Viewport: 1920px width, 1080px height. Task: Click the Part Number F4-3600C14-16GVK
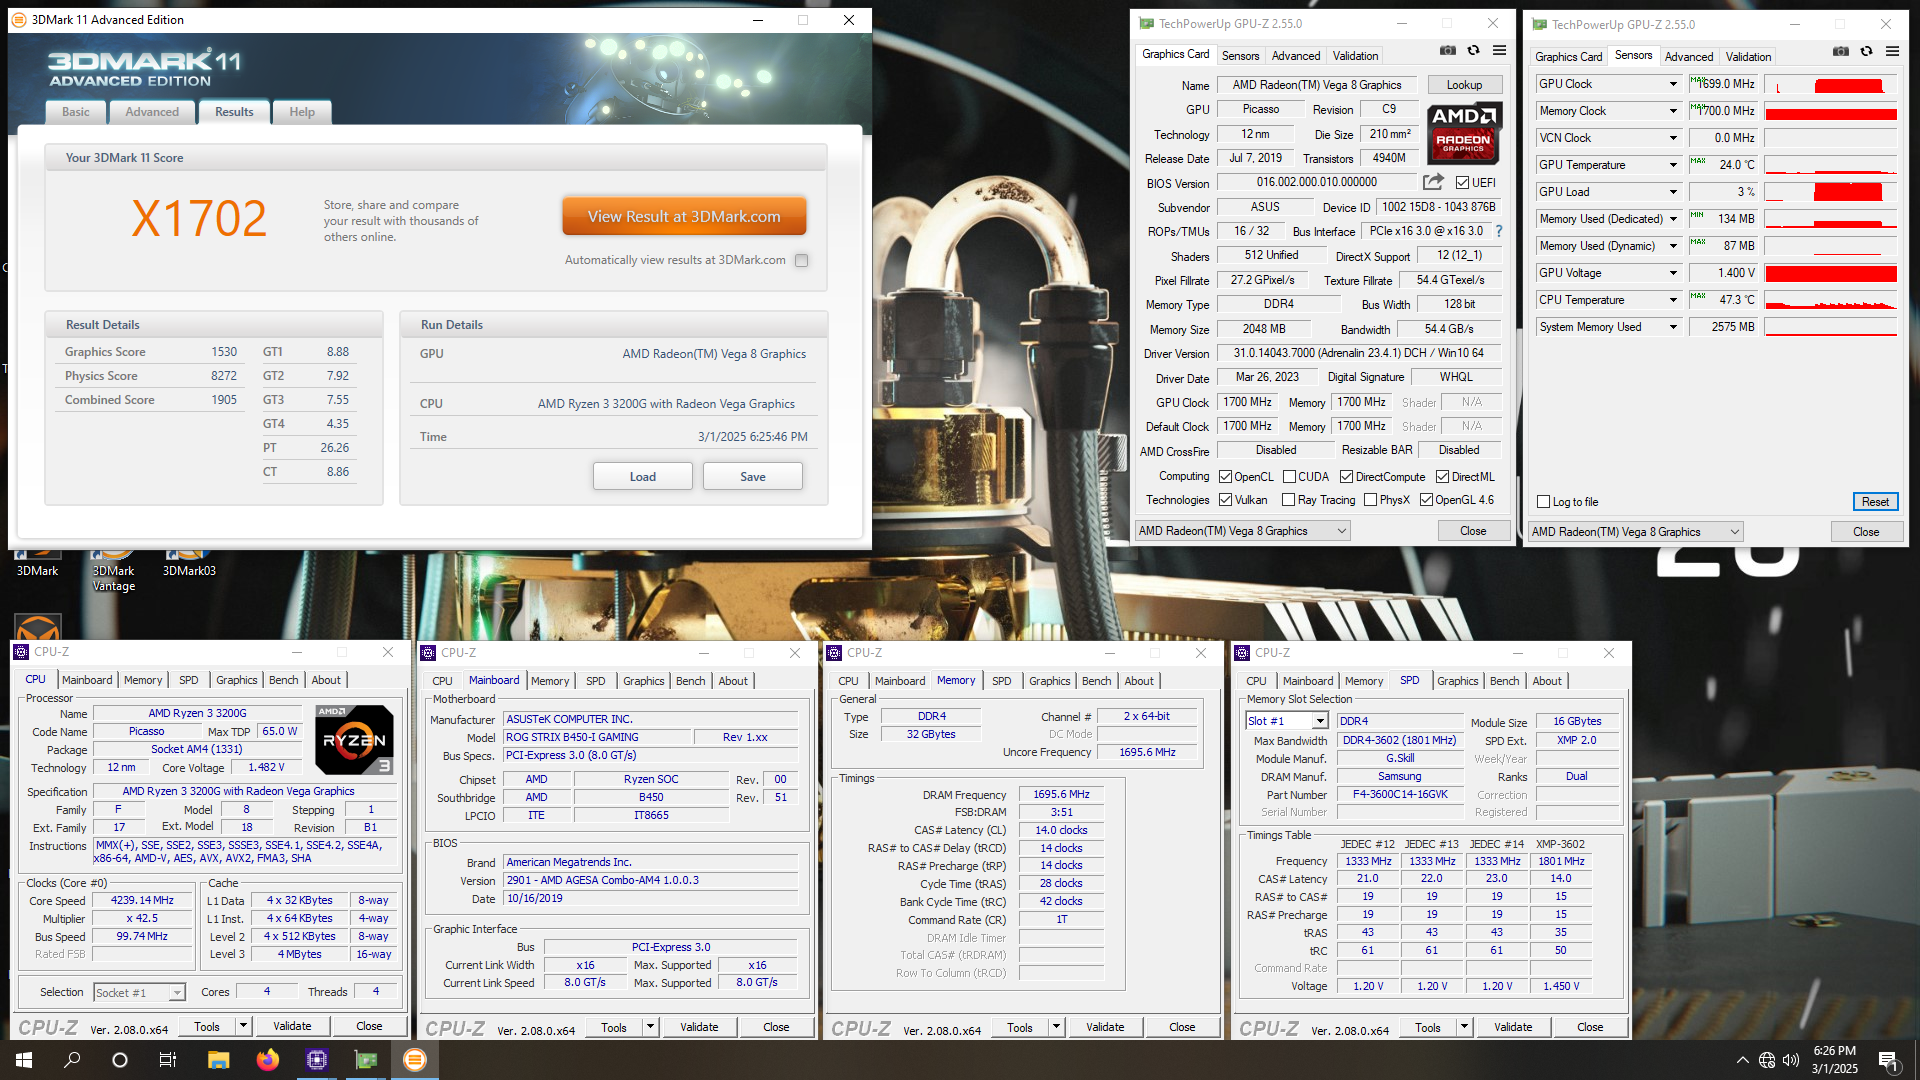1399,794
